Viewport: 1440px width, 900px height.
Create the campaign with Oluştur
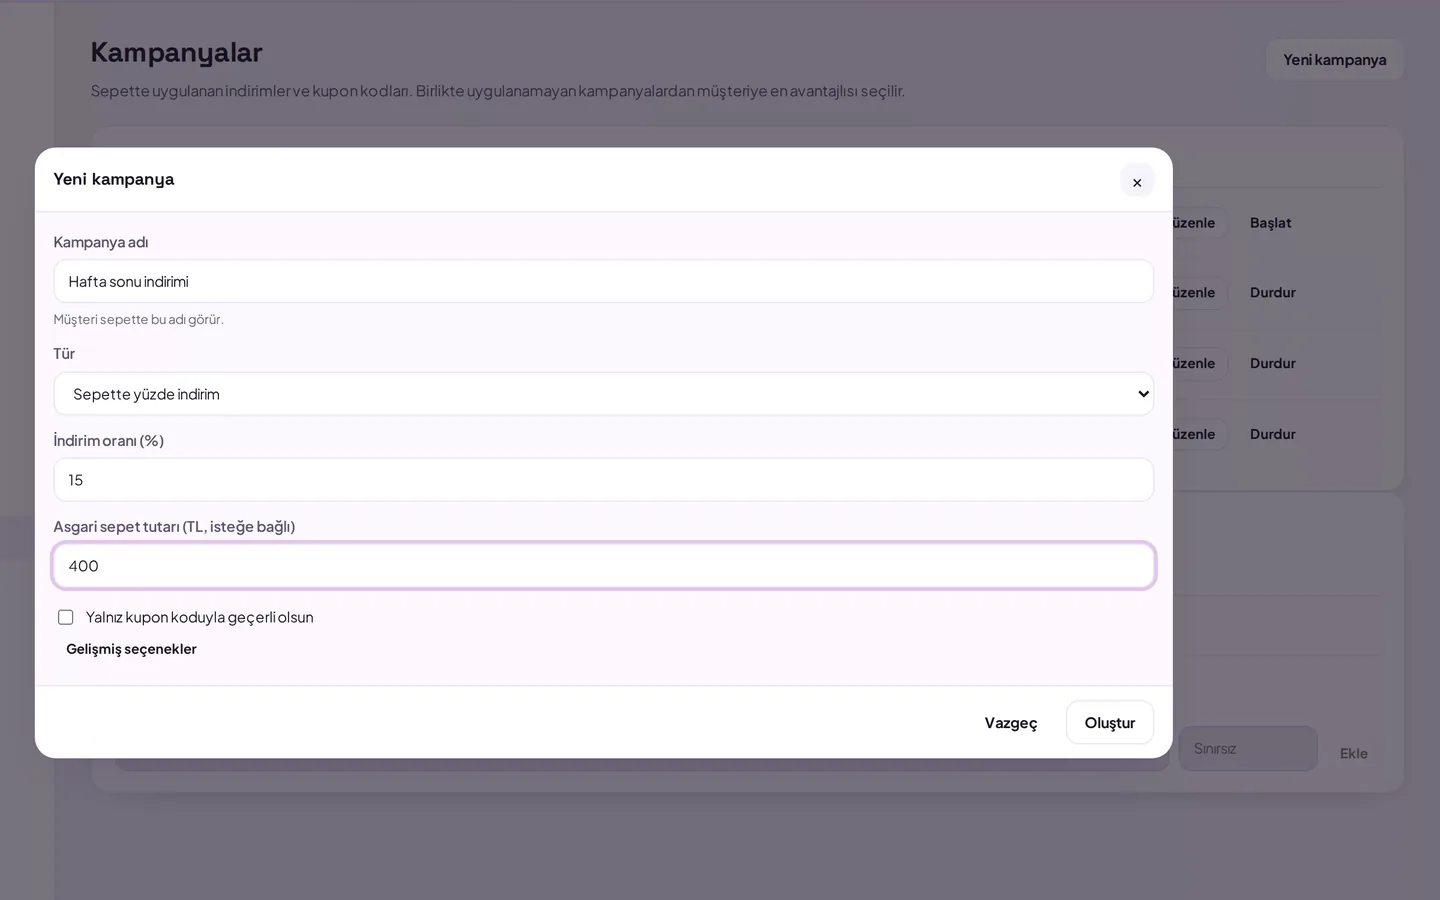[1110, 723]
